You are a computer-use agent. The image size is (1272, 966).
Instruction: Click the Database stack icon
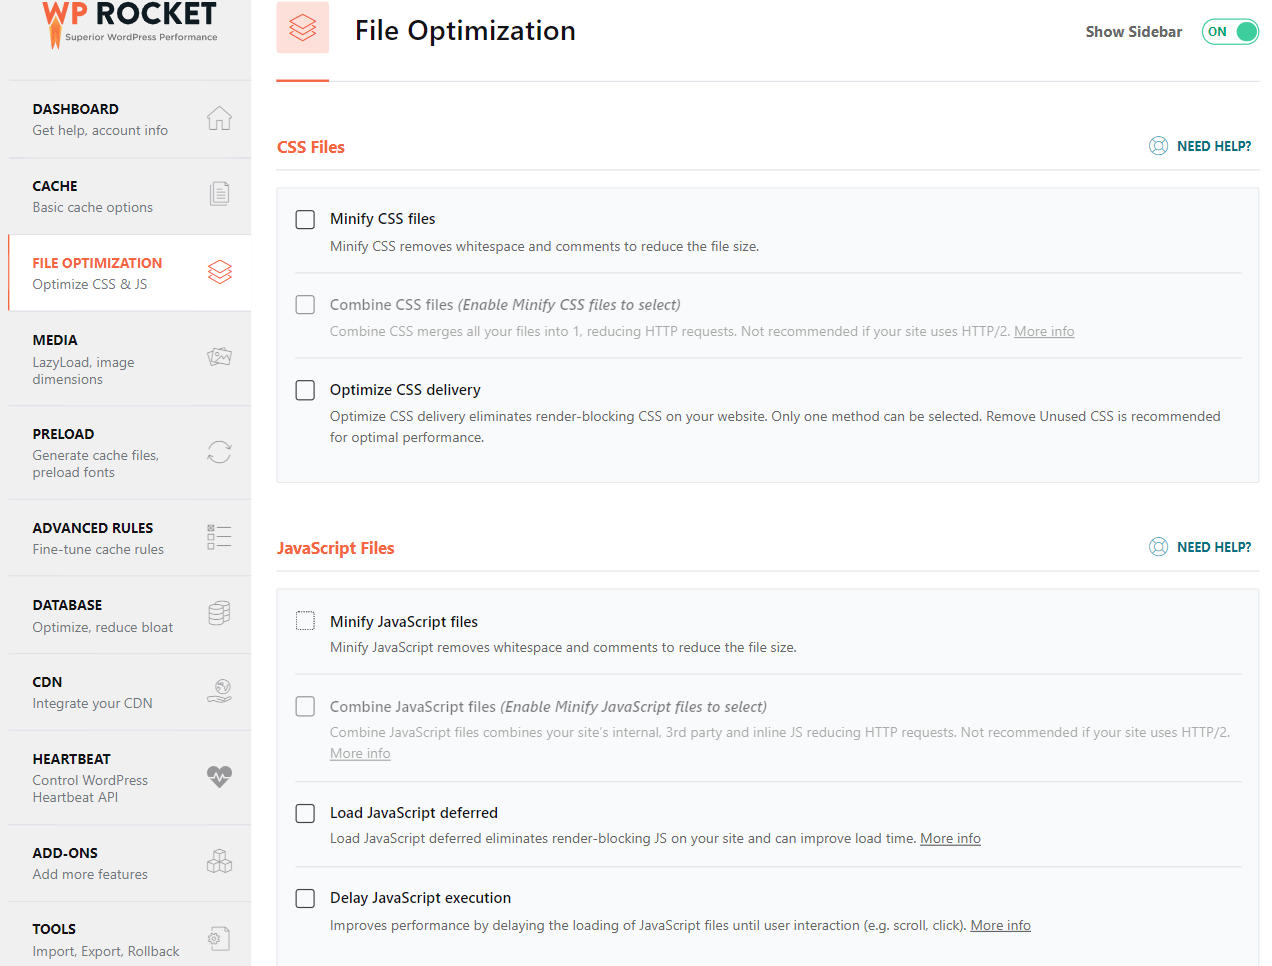tap(219, 613)
